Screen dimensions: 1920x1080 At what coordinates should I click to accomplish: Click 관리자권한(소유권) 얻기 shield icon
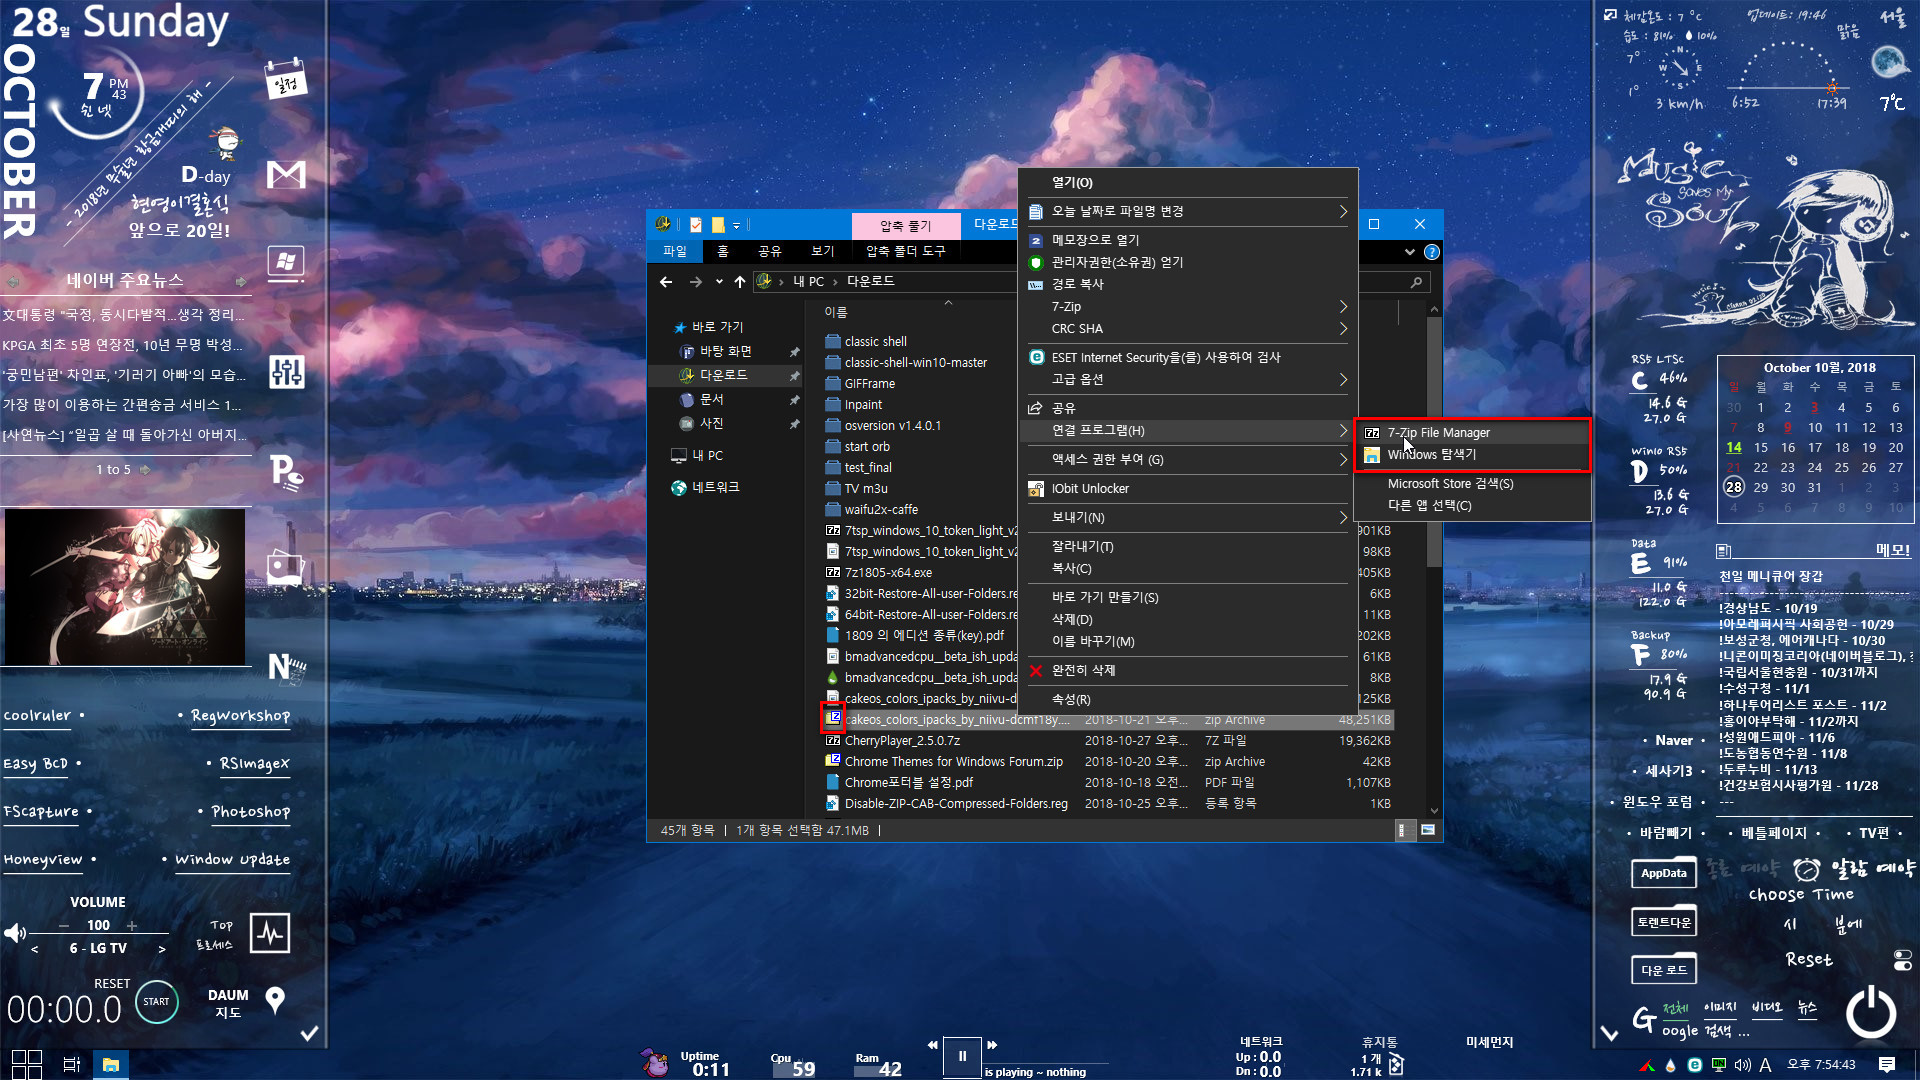coord(1036,263)
